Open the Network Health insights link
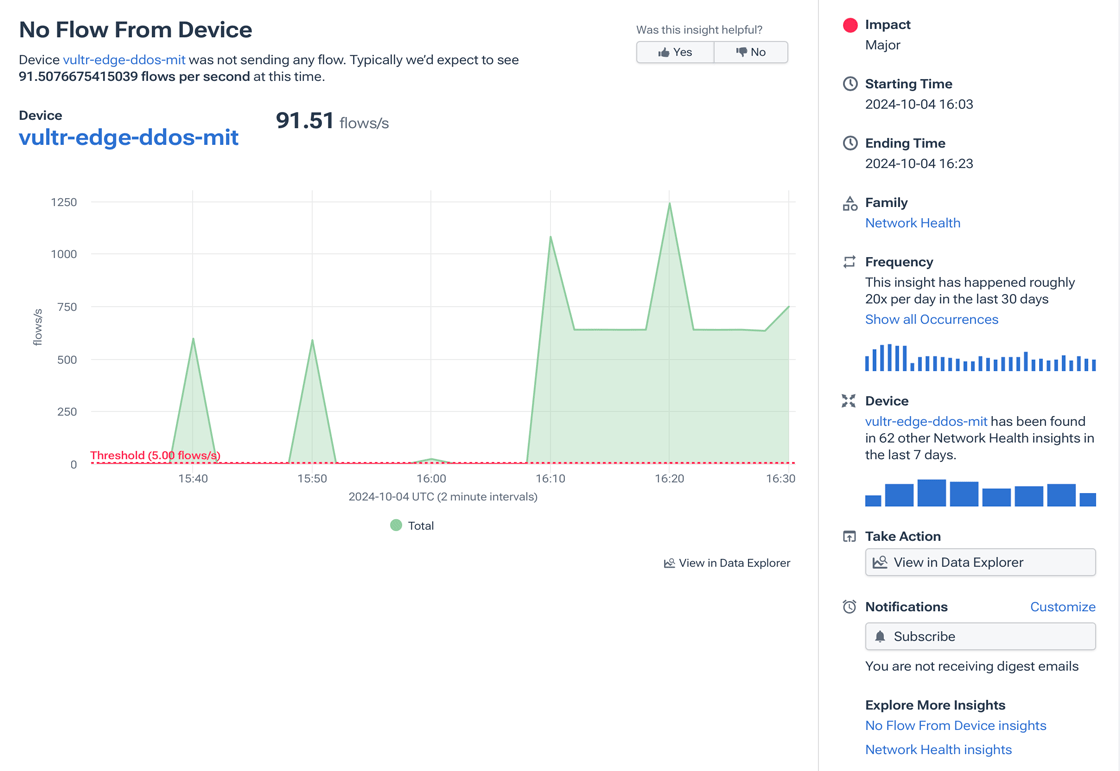This screenshot has height=771, width=1120. click(938, 750)
